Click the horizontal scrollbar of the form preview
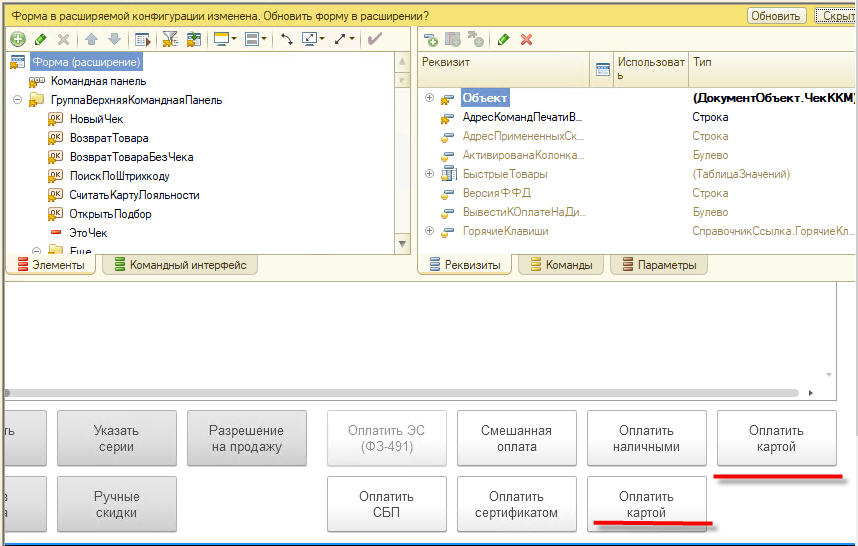This screenshot has height=546, width=858. [400, 393]
